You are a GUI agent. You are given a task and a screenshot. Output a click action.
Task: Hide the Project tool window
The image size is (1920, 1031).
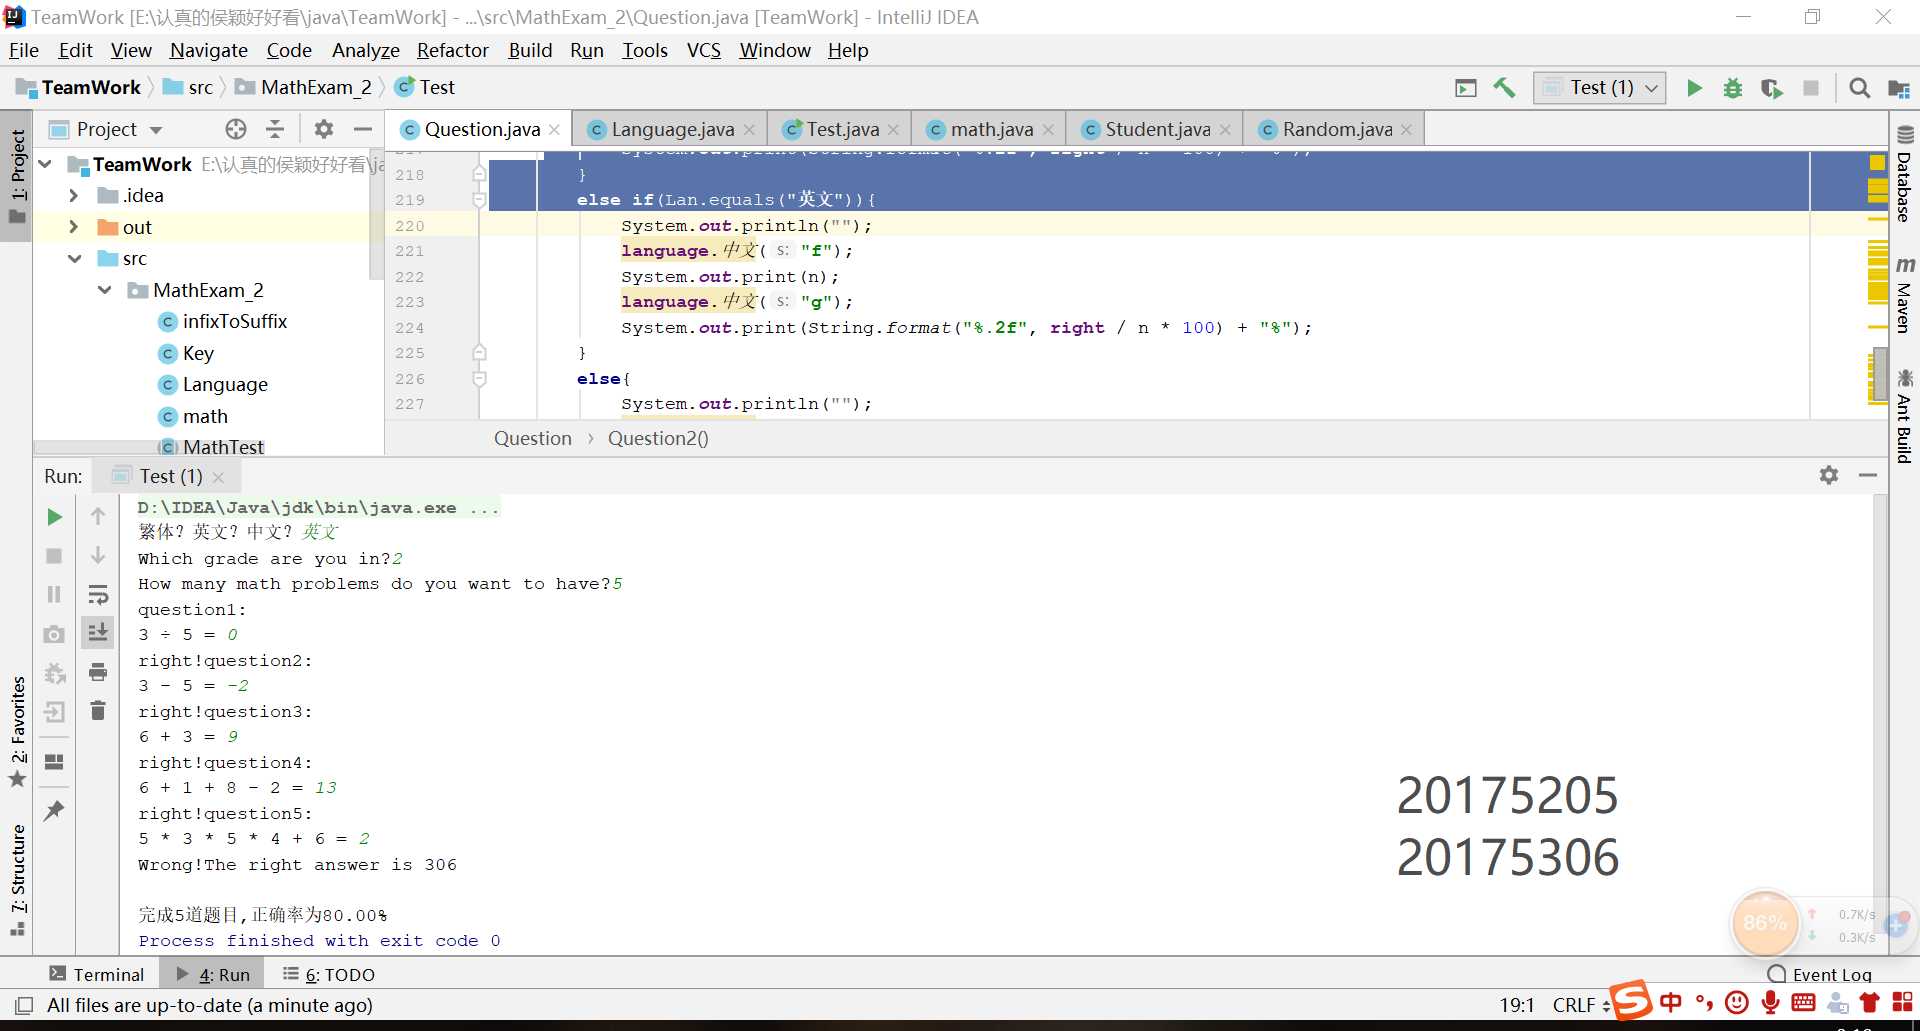point(363,129)
